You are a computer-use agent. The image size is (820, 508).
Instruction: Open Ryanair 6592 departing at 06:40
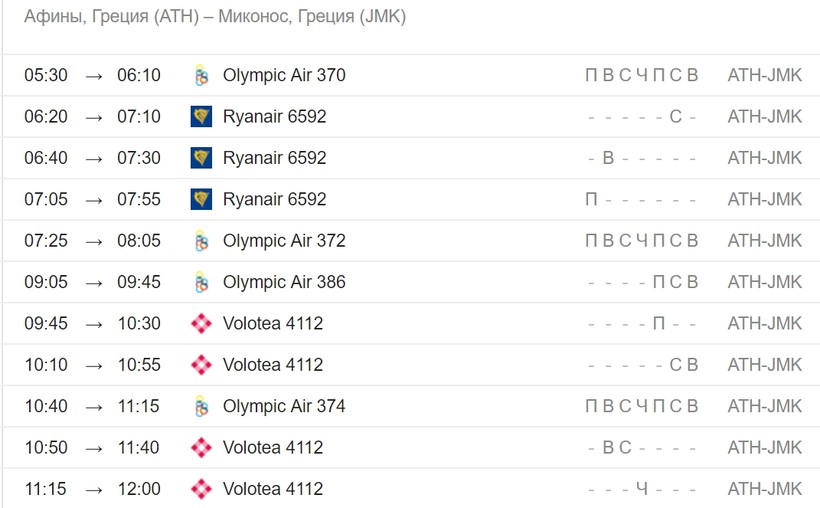pyautogui.click(x=274, y=158)
